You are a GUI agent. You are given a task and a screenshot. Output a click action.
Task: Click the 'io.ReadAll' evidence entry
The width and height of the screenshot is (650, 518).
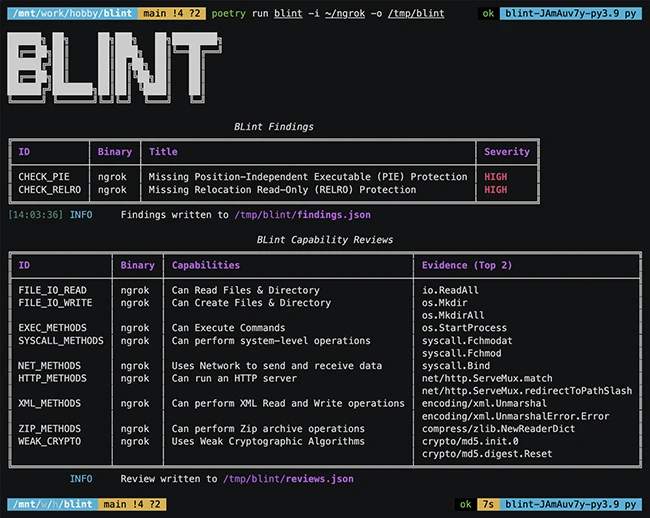(450, 290)
